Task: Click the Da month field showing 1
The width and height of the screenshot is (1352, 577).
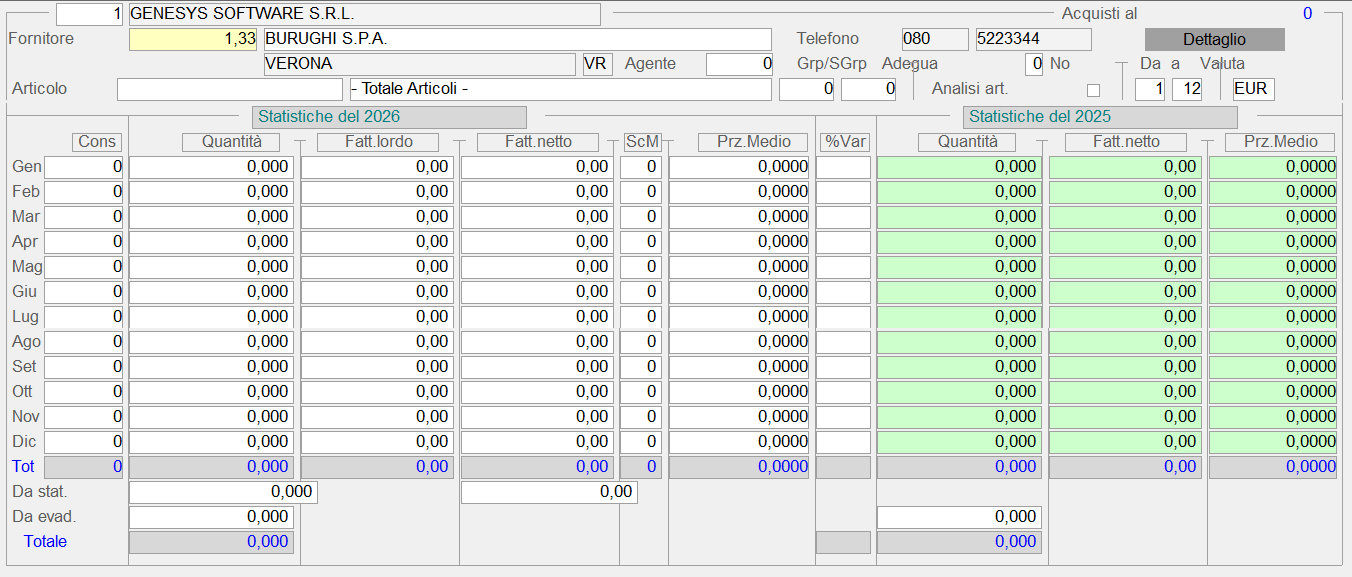Action: coord(1149,90)
